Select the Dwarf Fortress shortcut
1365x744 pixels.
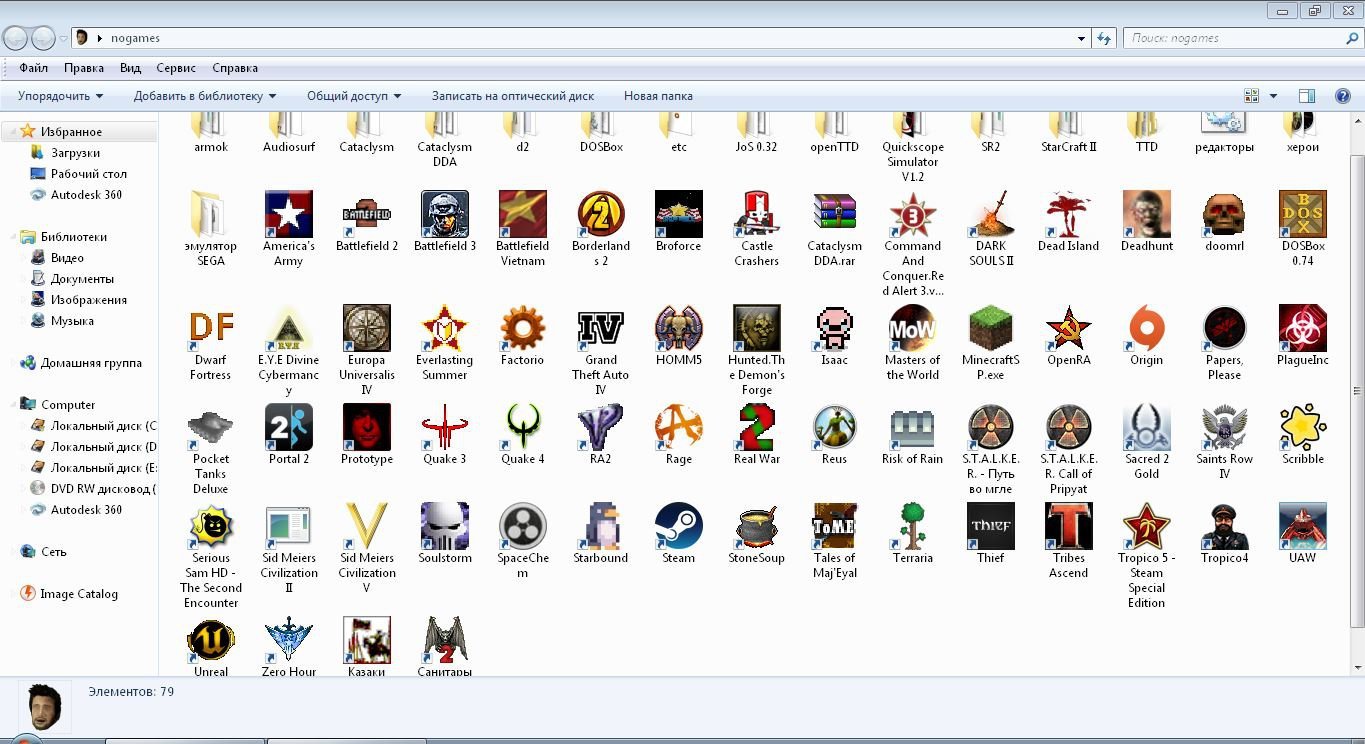click(x=210, y=329)
